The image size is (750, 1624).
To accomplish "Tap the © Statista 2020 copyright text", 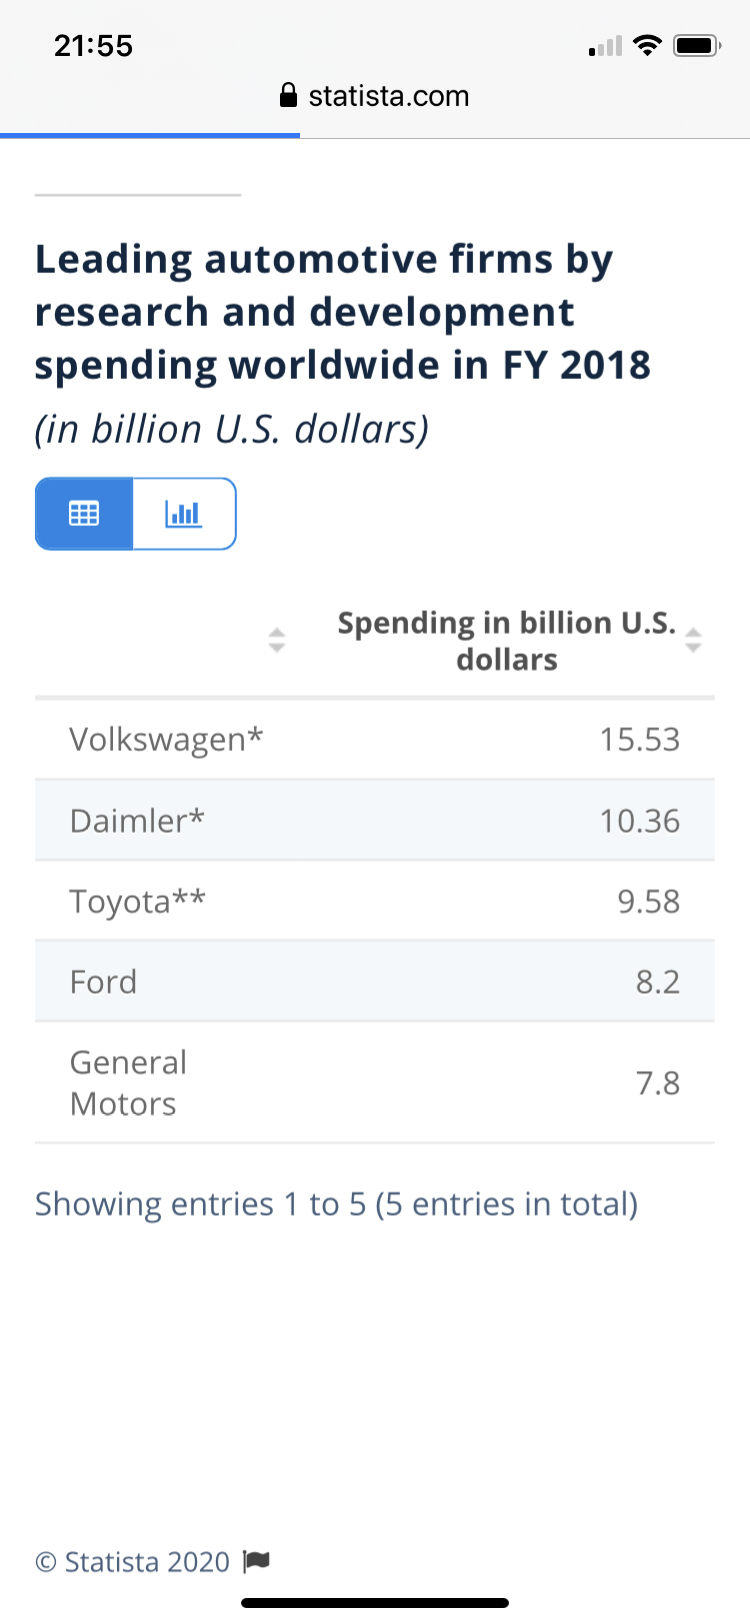I will tap(133, 1562).
